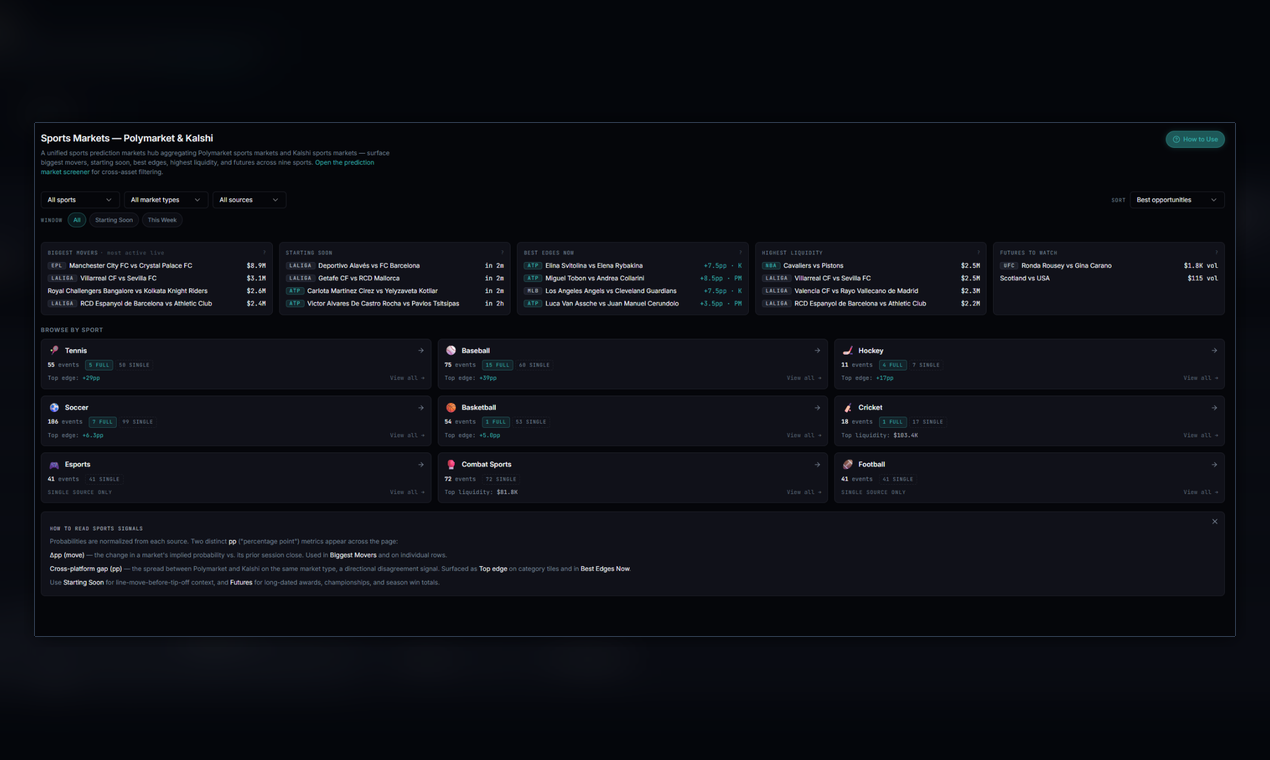
Task: Open Football card arrow icon
Action: point(1214,464)
